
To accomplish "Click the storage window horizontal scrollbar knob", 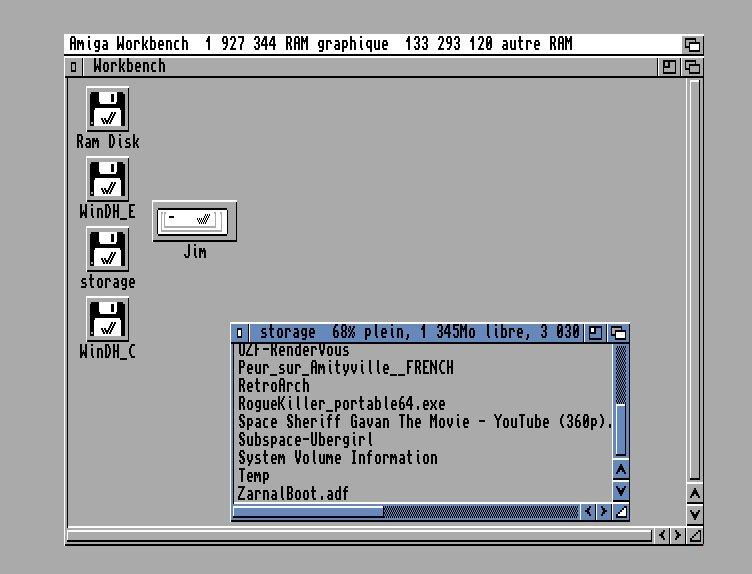I will point(308,512).
